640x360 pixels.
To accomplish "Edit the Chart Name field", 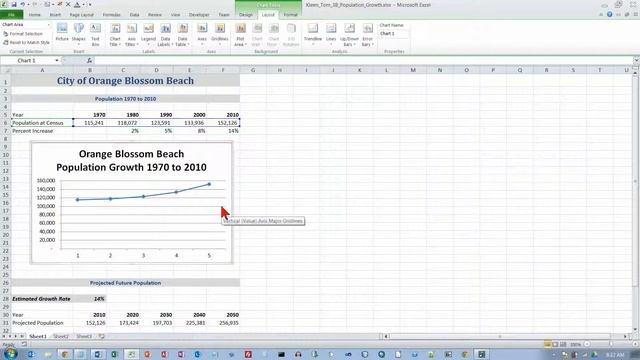I will coord(393,33).
